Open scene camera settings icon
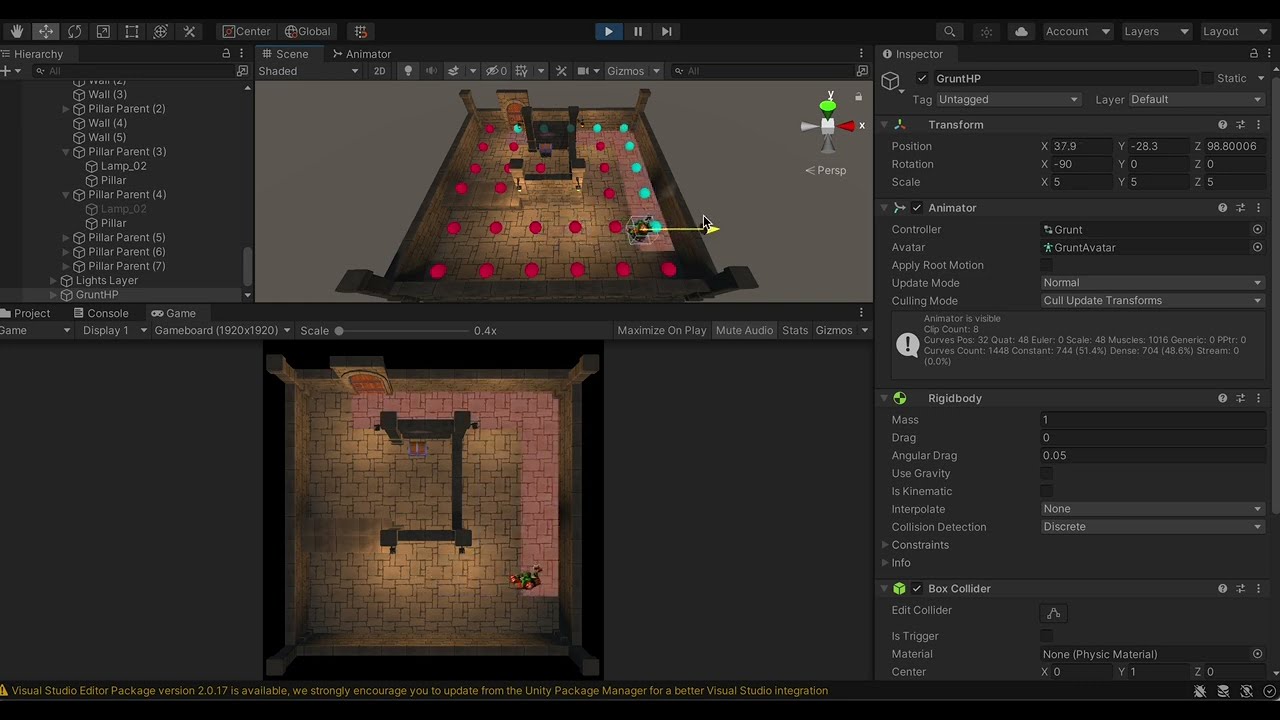This screenshot has height=720, width=1280. (x=583, y=71)
